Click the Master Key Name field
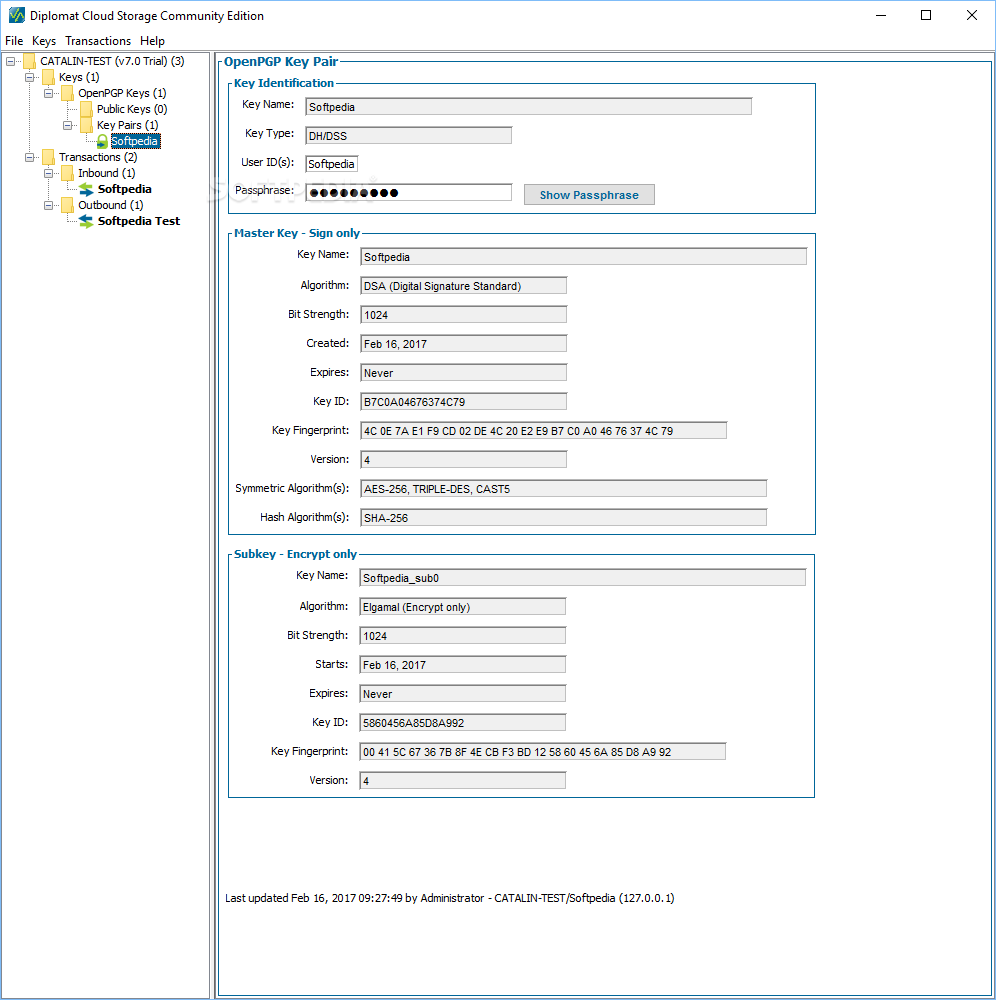996x1000 pixels. click(583, 256)
